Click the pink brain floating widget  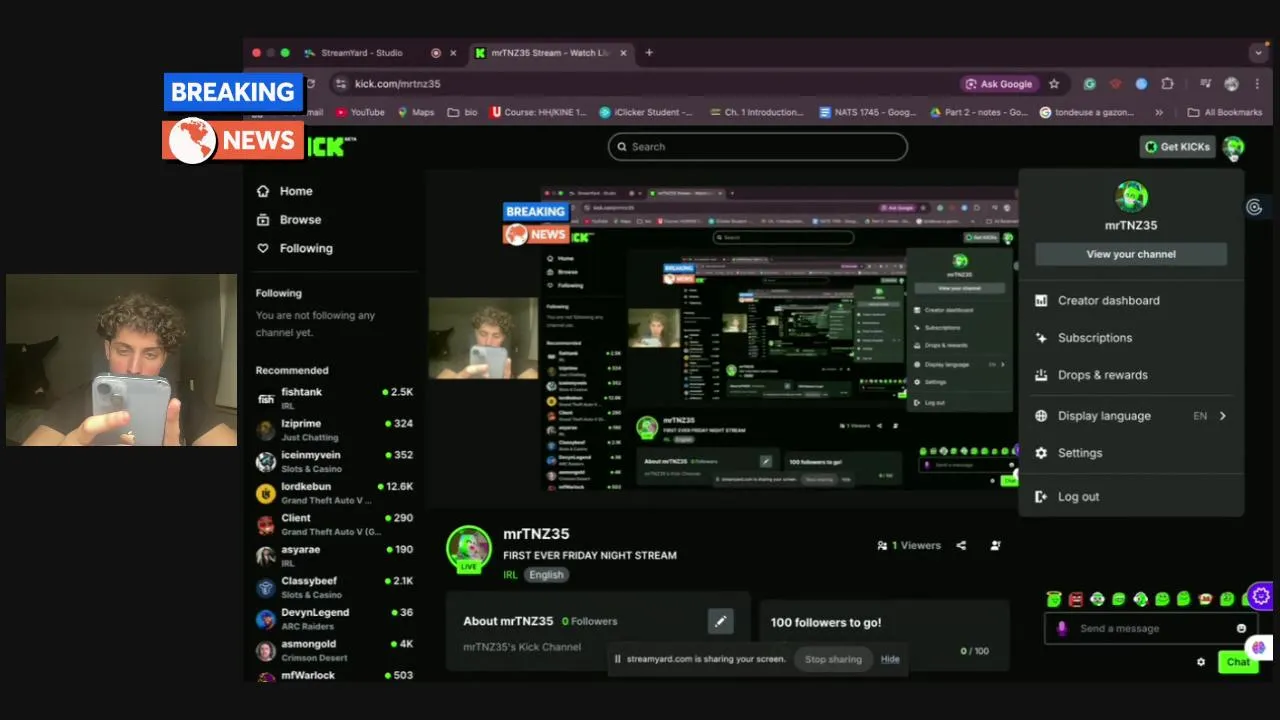[x=1258, y=648]
